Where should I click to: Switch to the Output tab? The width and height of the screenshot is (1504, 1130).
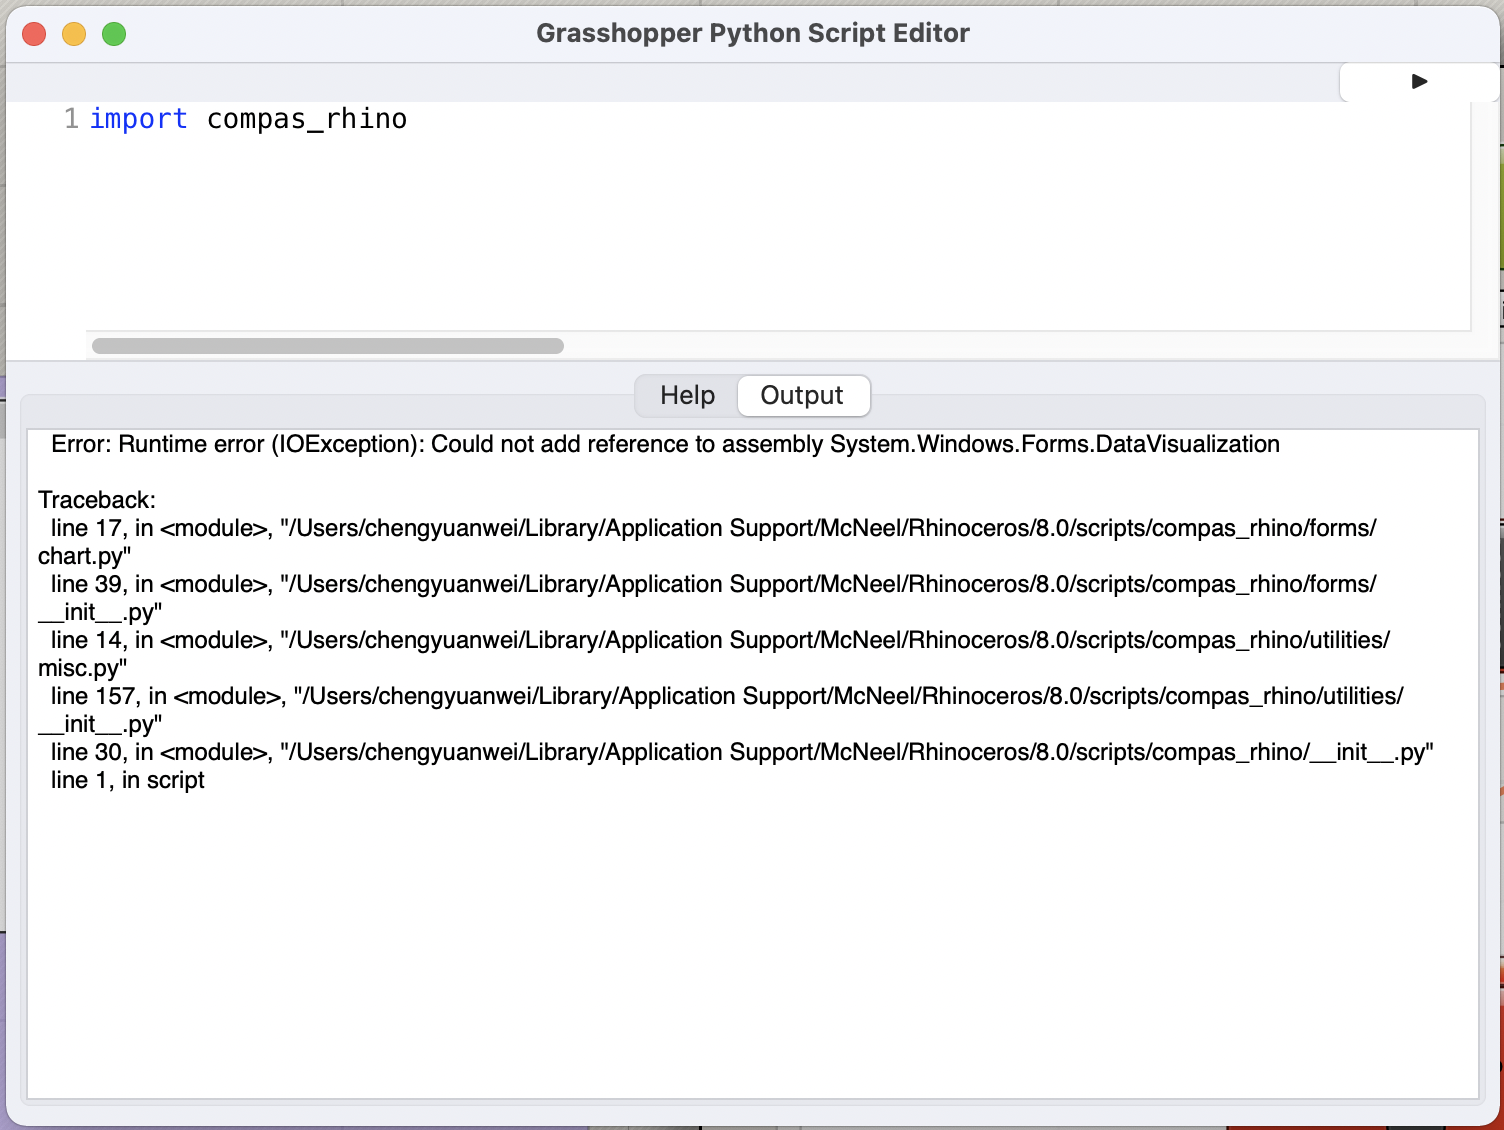pyautogui.click(x=803, y=395)
